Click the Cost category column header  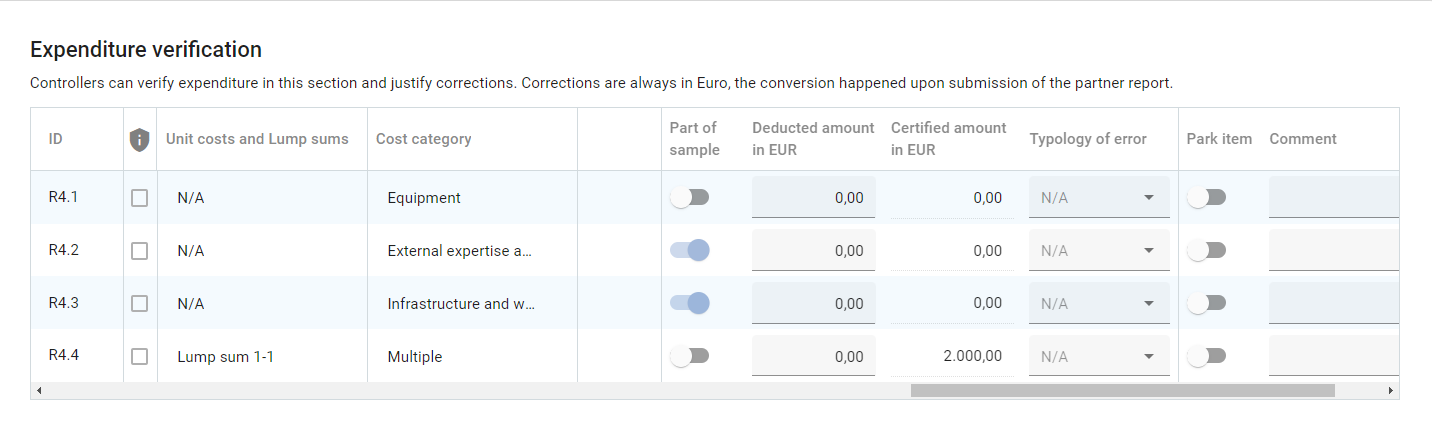[423, 139]
